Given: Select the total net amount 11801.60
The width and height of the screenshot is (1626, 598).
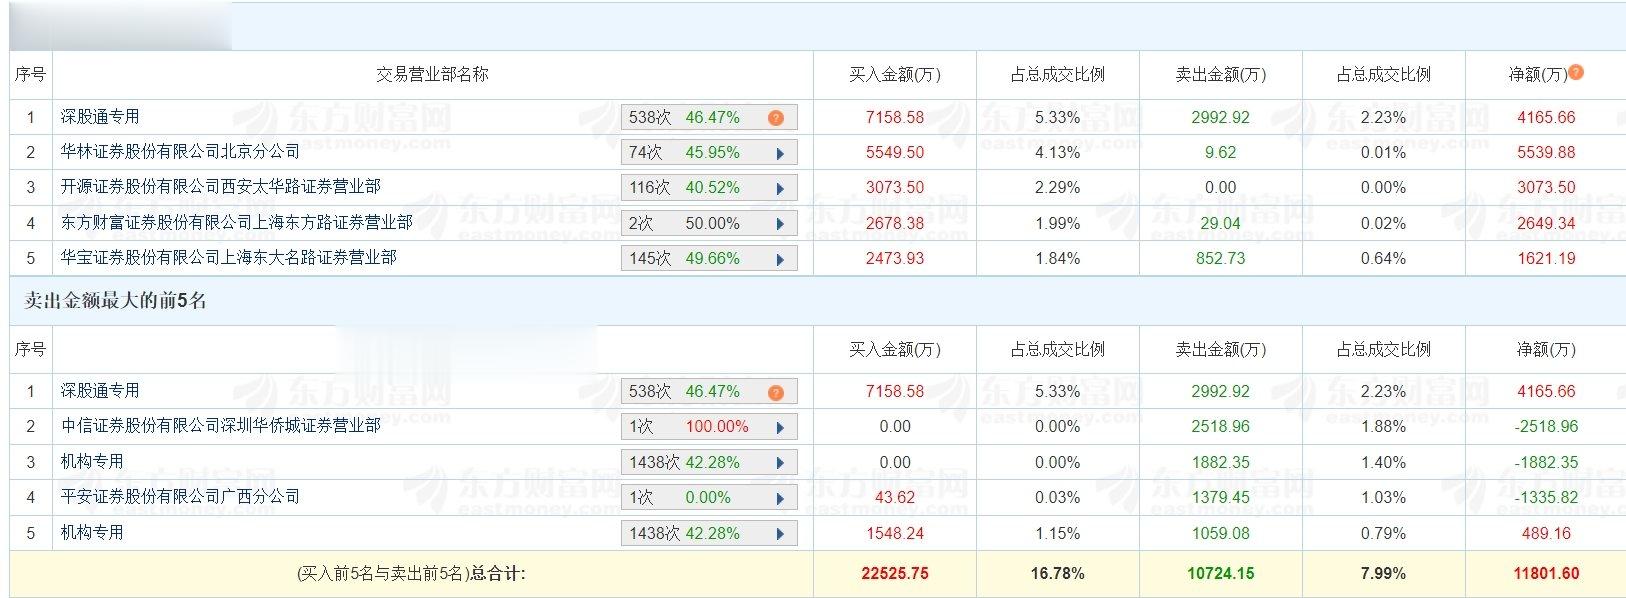Looking at the screenshot, I should click(x=1546, y=573).
